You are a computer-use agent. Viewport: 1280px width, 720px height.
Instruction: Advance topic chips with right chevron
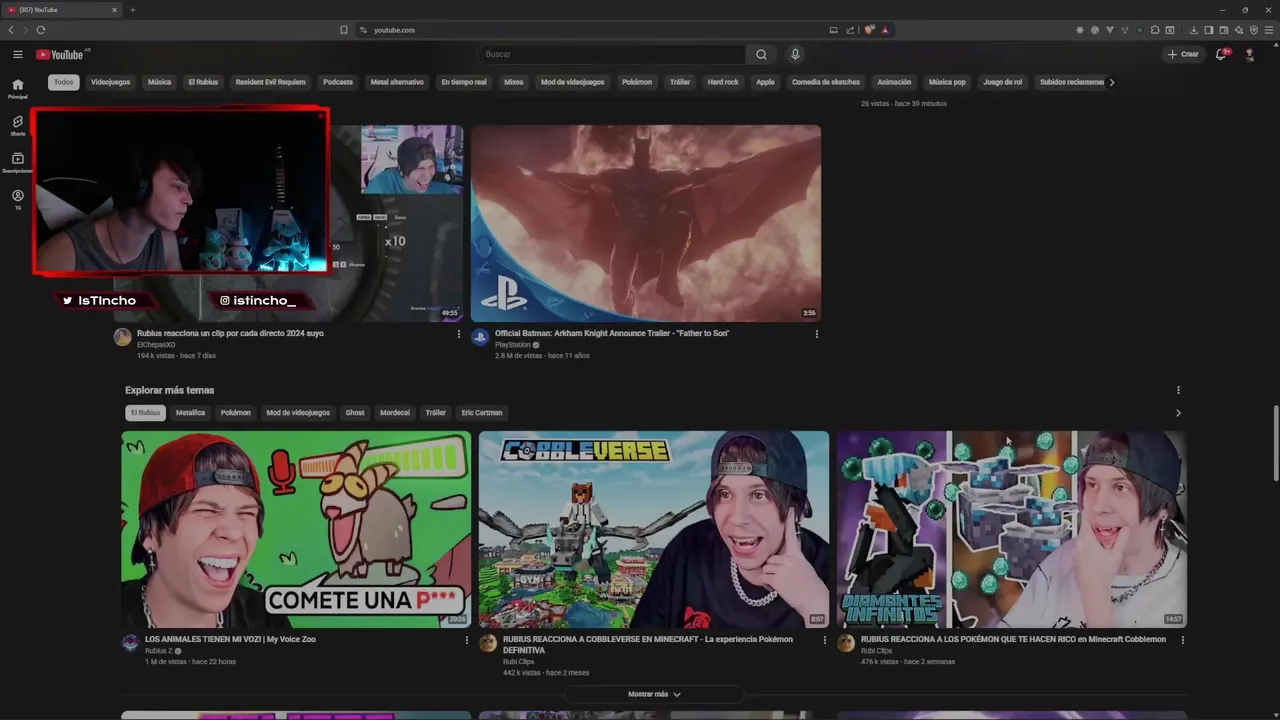coord(1178,413)
